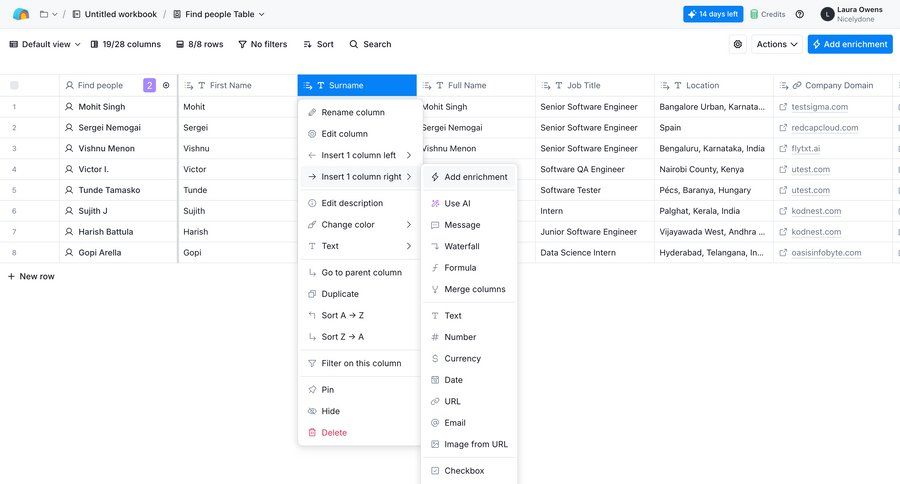Choose Text column type in submenu
The height and width of the screenshot is (484, 900).
pos(468,316)
